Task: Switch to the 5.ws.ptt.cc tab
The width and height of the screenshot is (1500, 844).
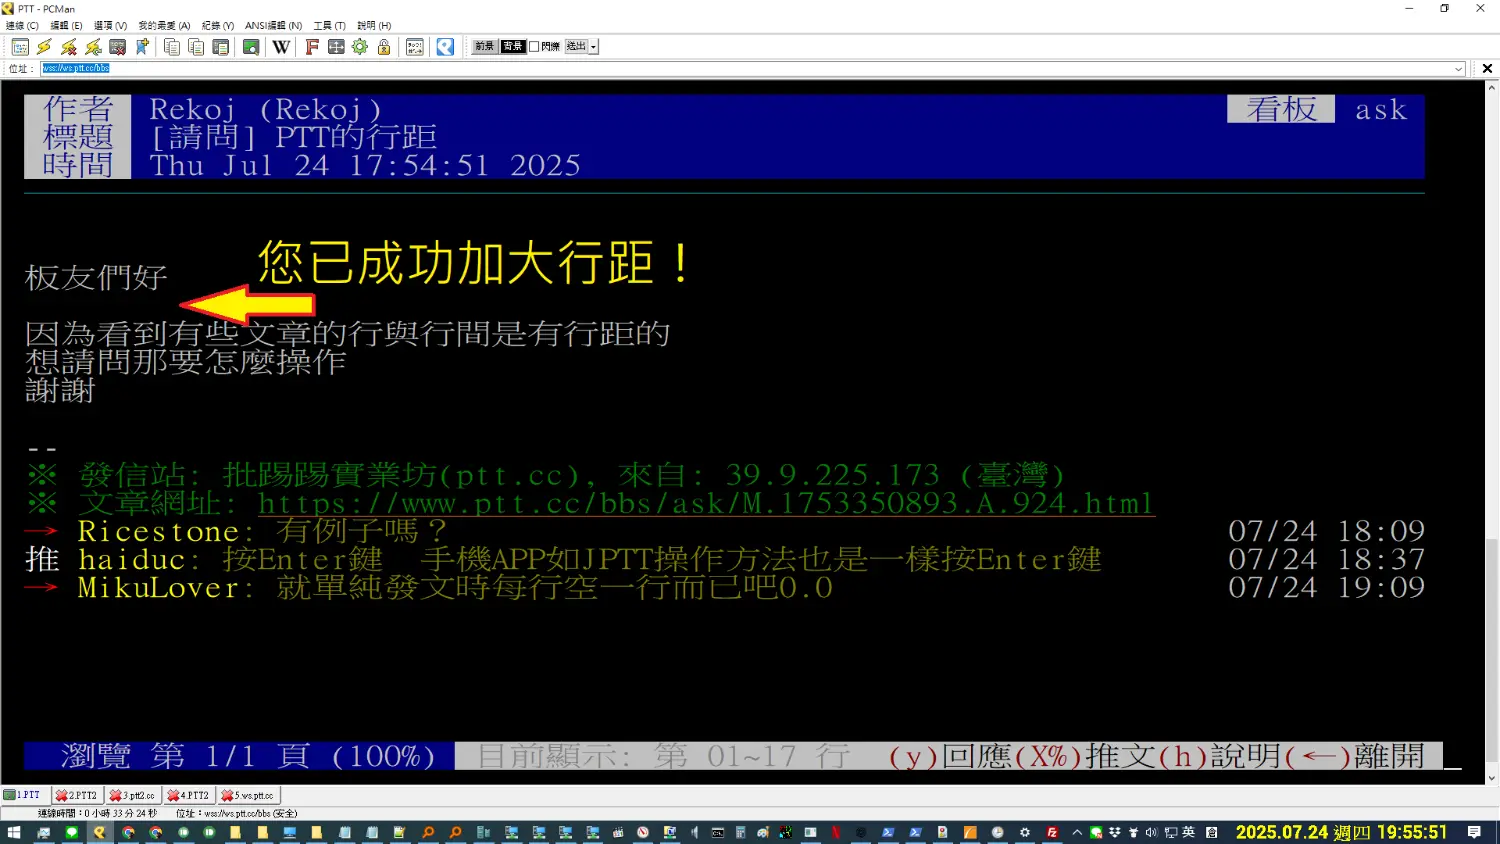Action: 247,795
